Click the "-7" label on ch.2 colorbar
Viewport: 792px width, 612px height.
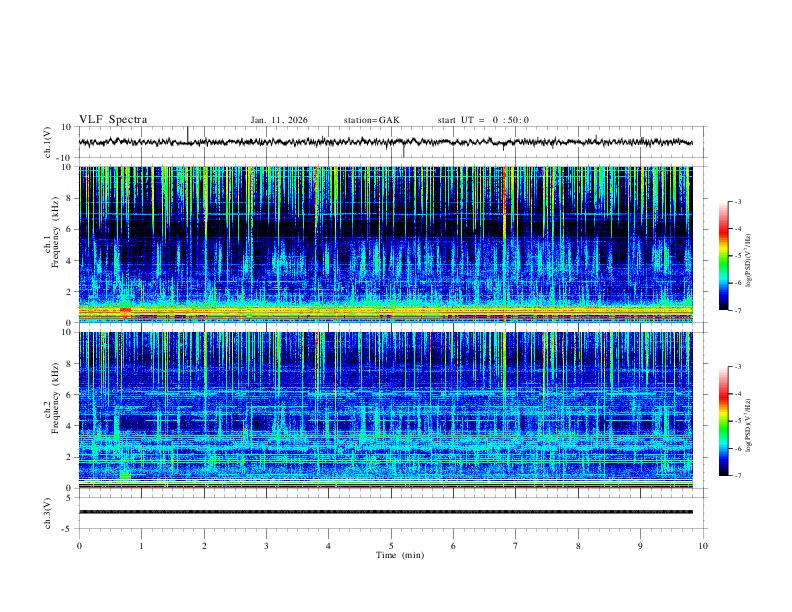pos(738,475)
